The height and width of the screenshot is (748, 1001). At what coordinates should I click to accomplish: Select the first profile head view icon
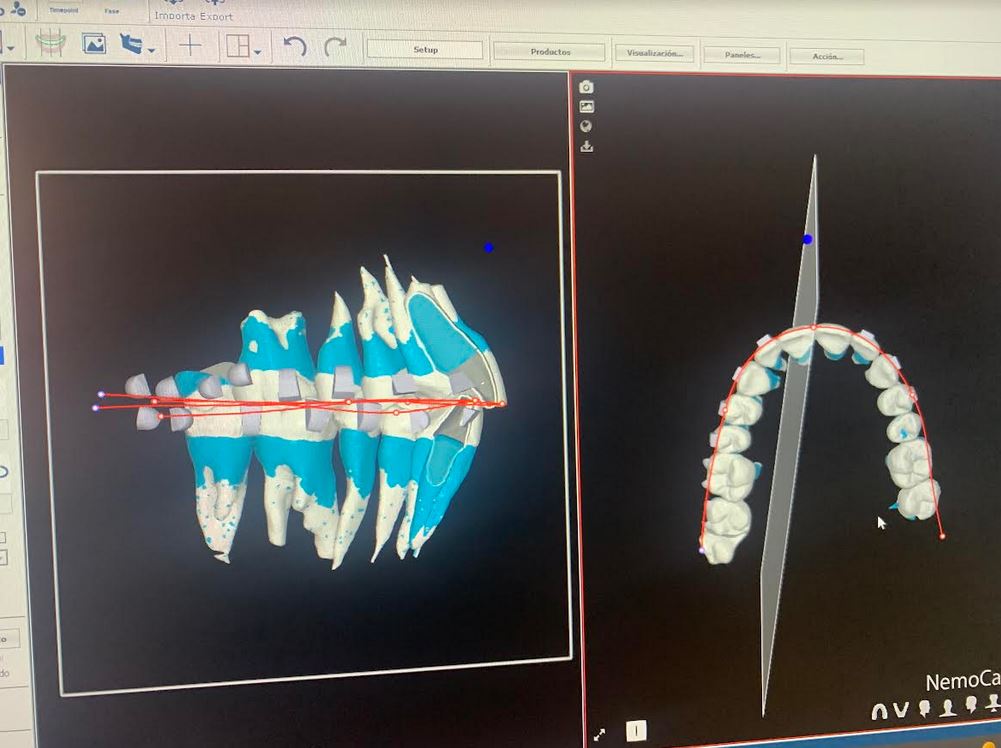pyautogui.click(x=924, y=708)
